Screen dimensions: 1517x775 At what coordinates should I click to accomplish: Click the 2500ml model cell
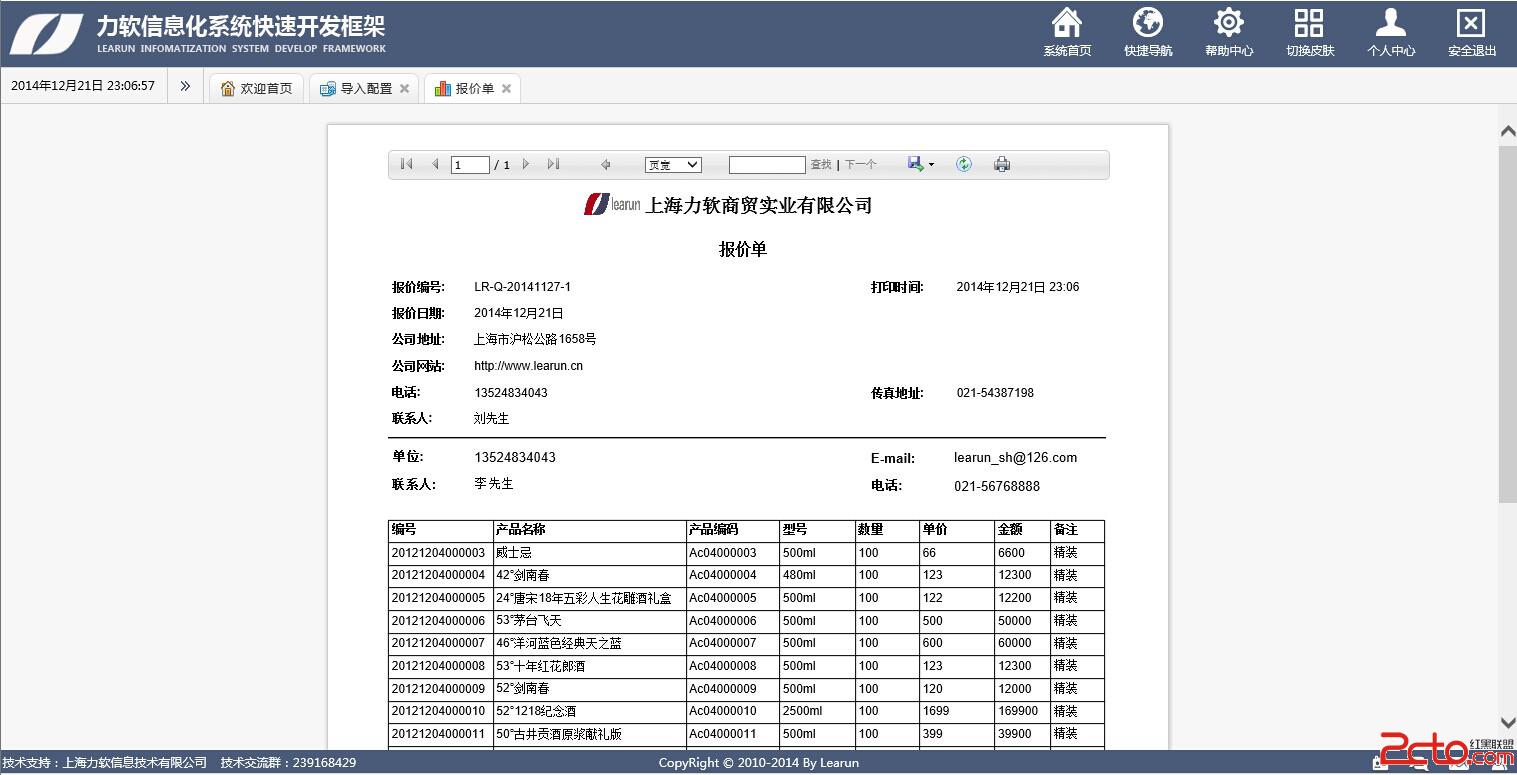817,711
